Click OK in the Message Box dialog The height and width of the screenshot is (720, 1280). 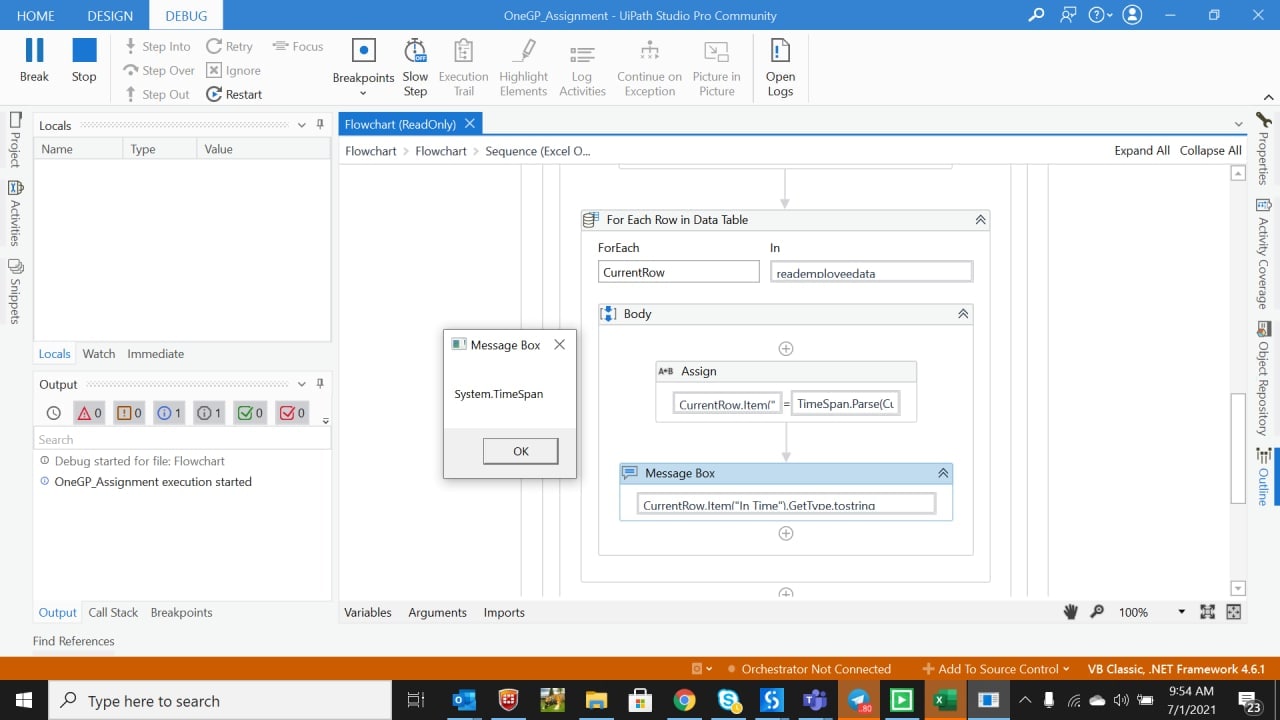pyautogui.click(x=520, y=451)
